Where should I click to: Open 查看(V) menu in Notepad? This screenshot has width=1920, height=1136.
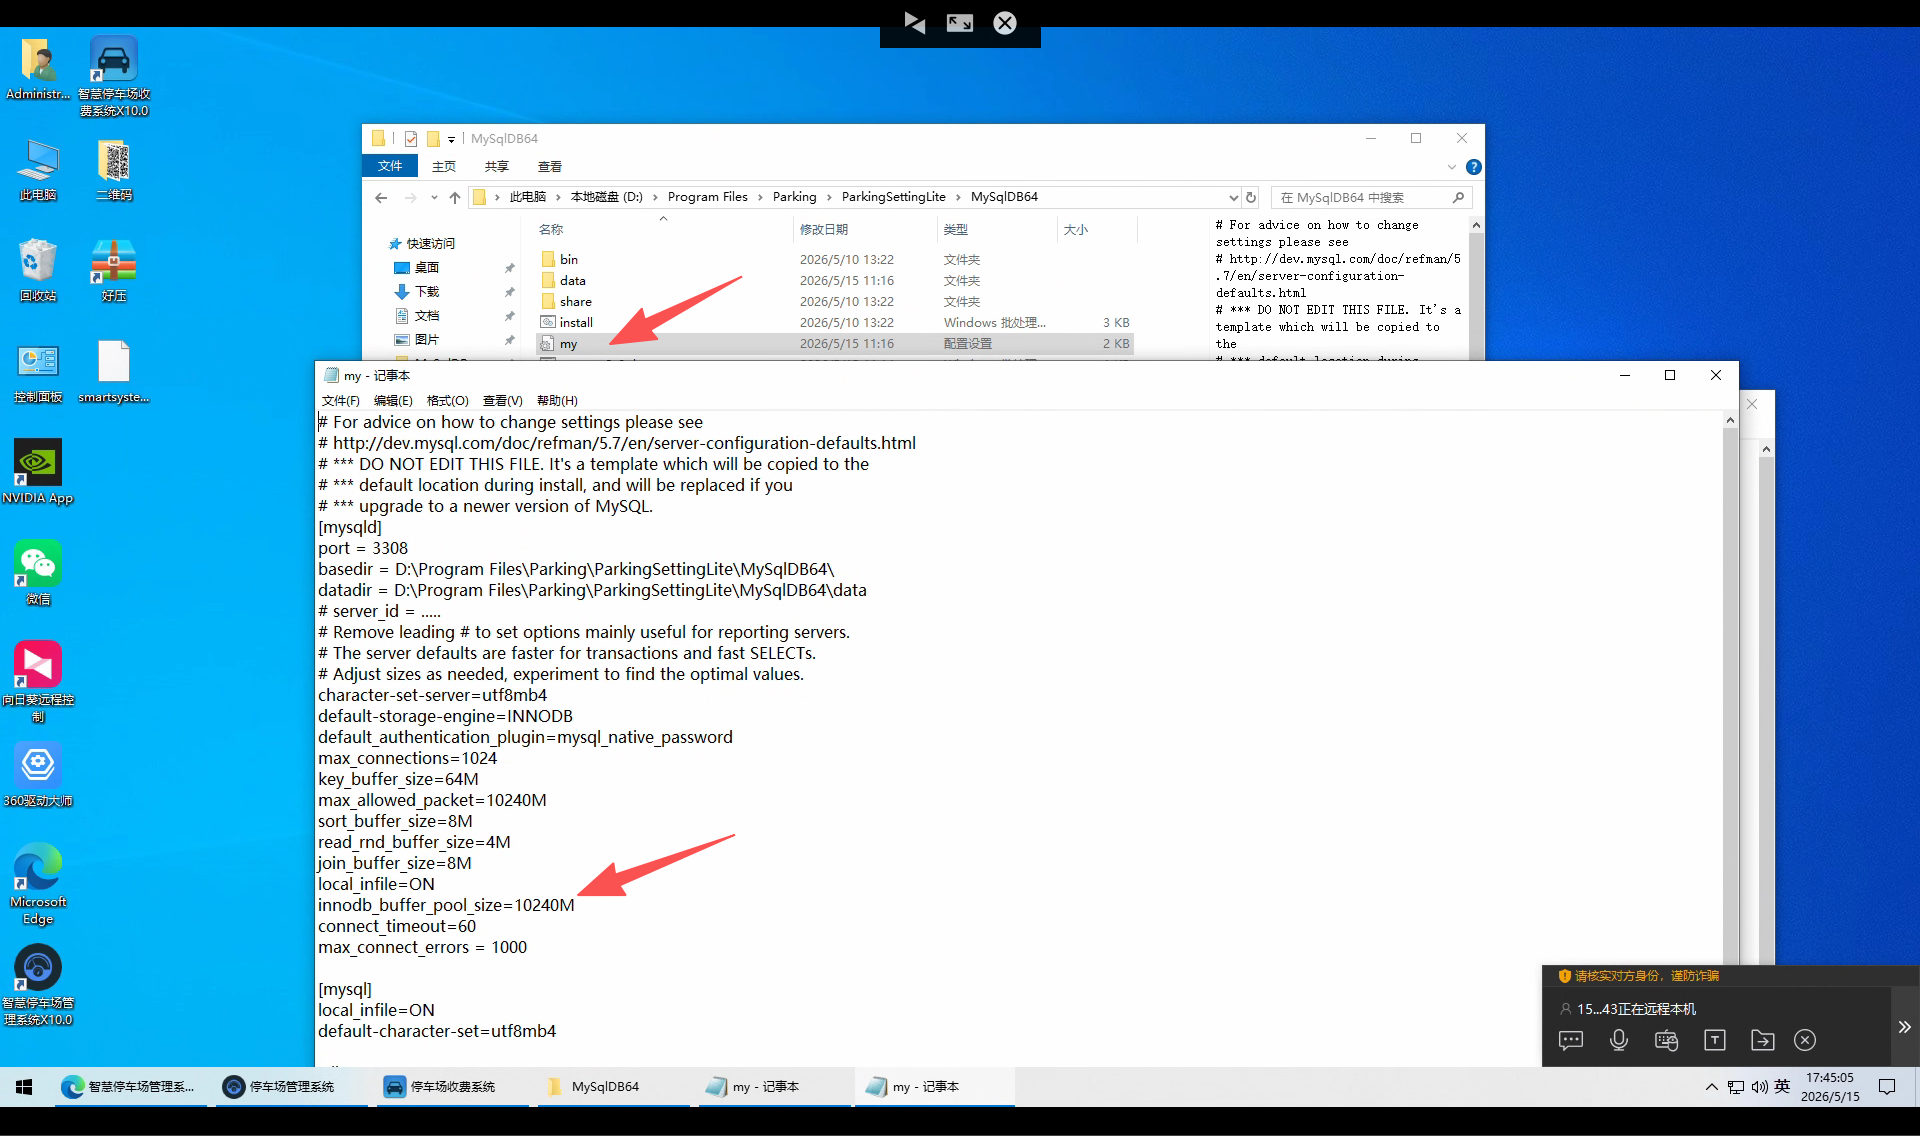[502, 400]
